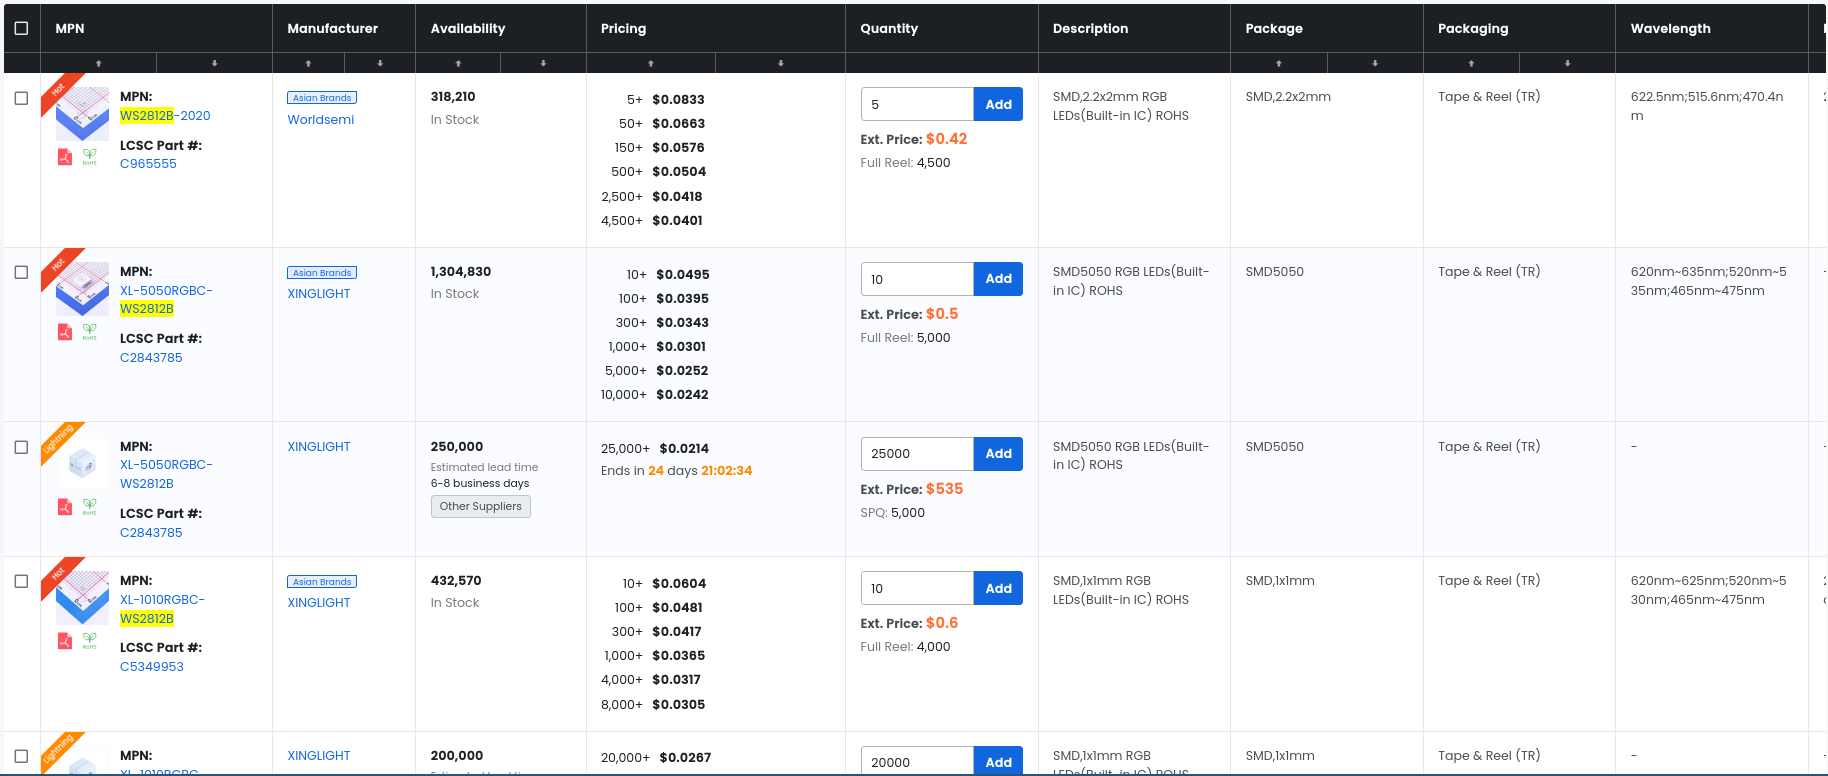The height and width of the screenshot is (776, 1828).
Task: Add 5 units of WS2812B-2020 to cart
Action: coord(998,104)
